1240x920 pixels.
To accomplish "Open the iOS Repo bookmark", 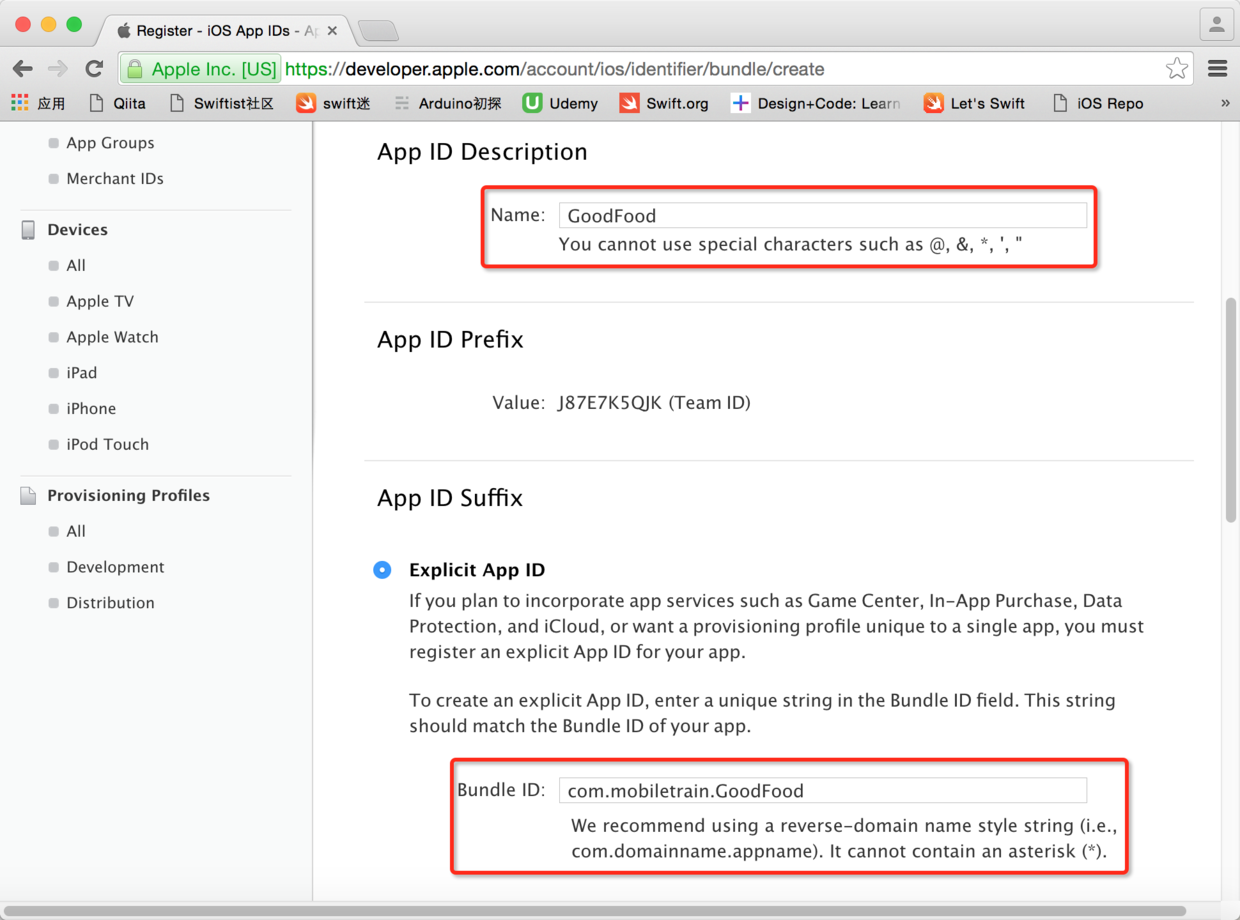I will (x=1097, y=103).
